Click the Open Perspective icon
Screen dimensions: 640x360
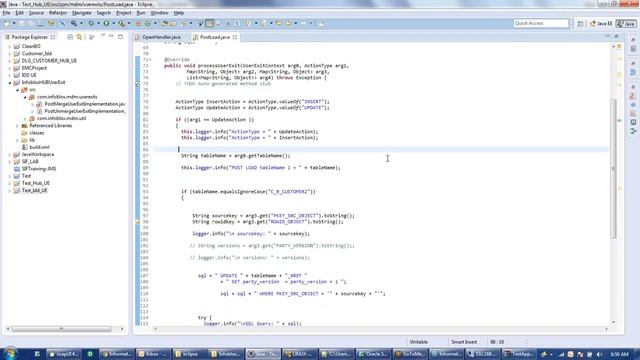click(x=580, y=24)
